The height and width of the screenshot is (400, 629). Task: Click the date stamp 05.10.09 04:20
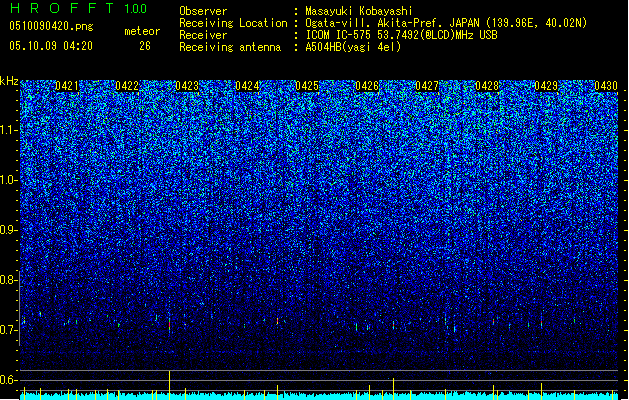coord(51,46)
